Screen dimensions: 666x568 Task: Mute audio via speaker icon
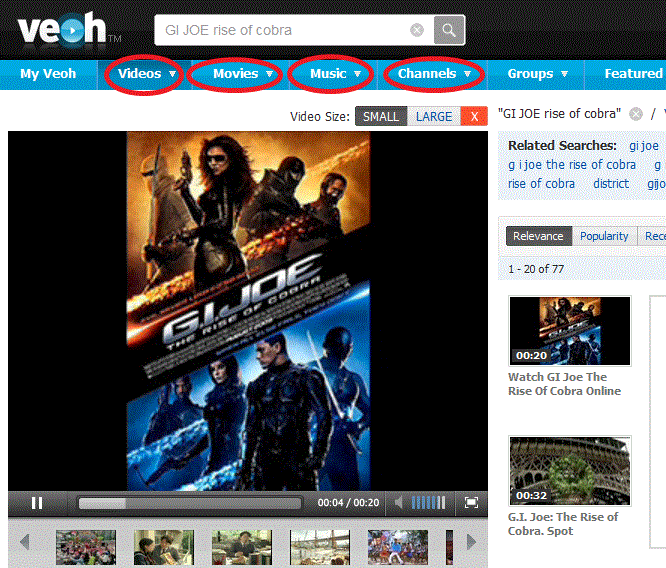pos(398,503)
